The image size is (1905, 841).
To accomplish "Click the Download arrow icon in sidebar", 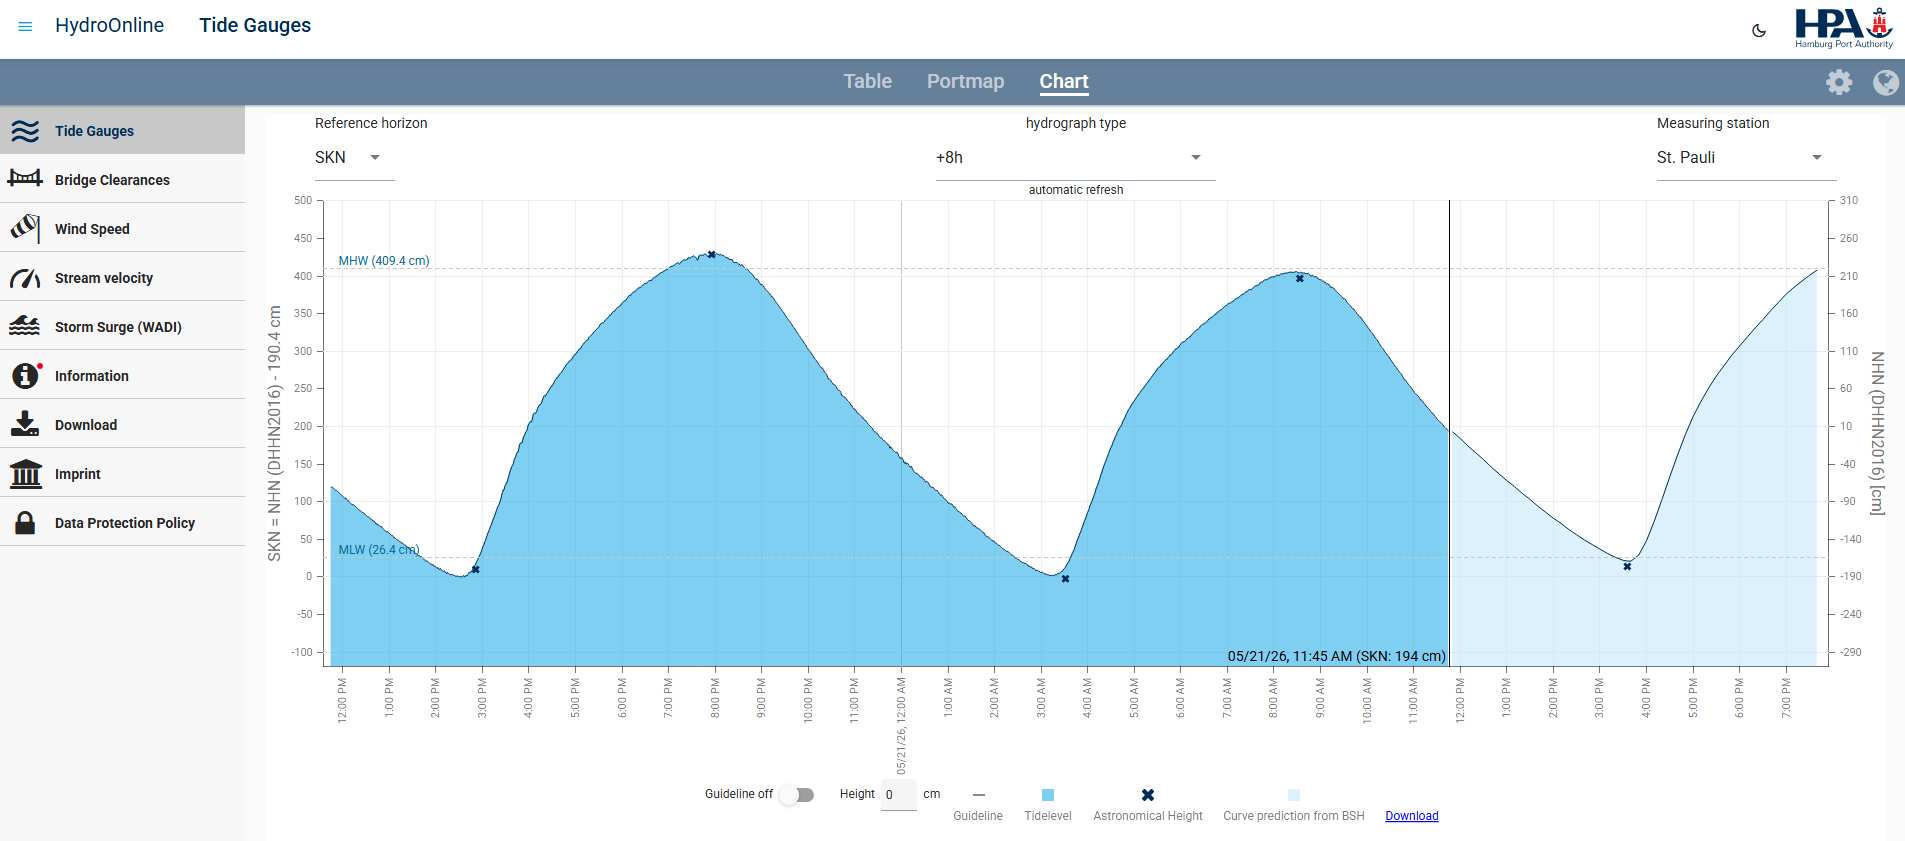I will [25, 424].
